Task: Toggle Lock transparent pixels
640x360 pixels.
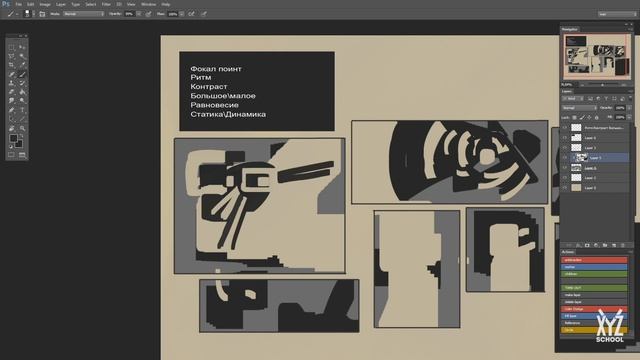Action: pyautogui.click(x=574, y=118)
